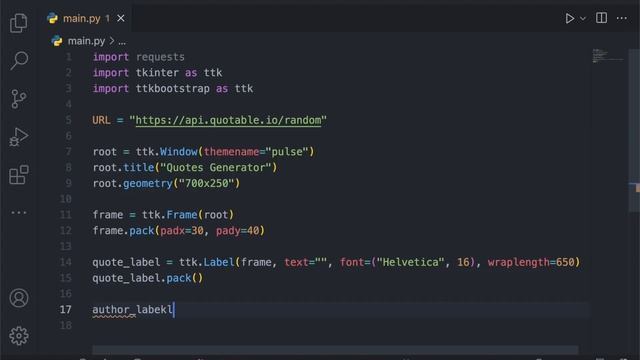Click the wraplength=650 argument
Viewport: 640px width, 360px height.
tap(531, 262)
